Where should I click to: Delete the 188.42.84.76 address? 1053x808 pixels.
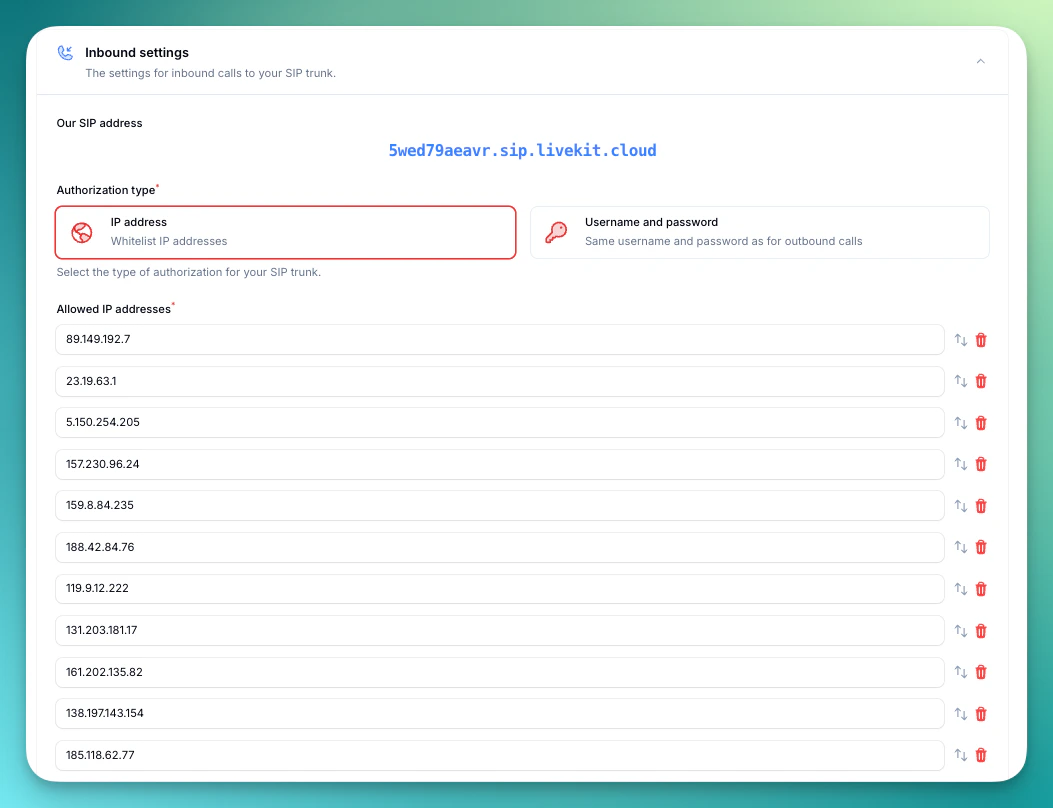click(x=981, y=547)
